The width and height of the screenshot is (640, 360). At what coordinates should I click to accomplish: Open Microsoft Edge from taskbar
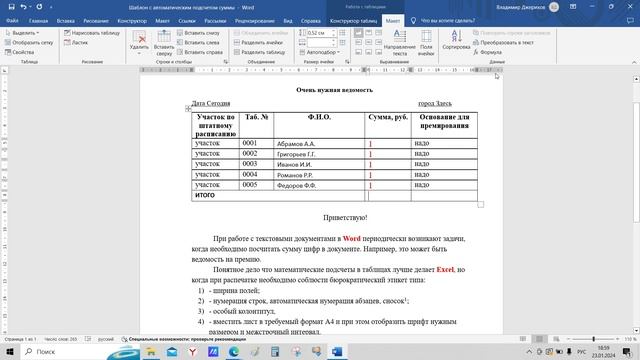pos(234,351)
